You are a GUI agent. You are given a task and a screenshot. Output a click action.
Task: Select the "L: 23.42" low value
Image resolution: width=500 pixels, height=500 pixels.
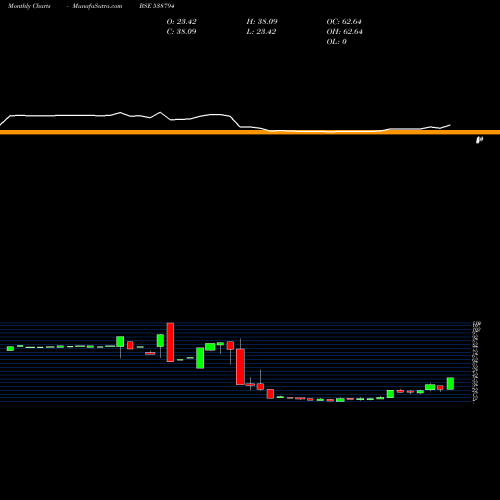point(261,31)
